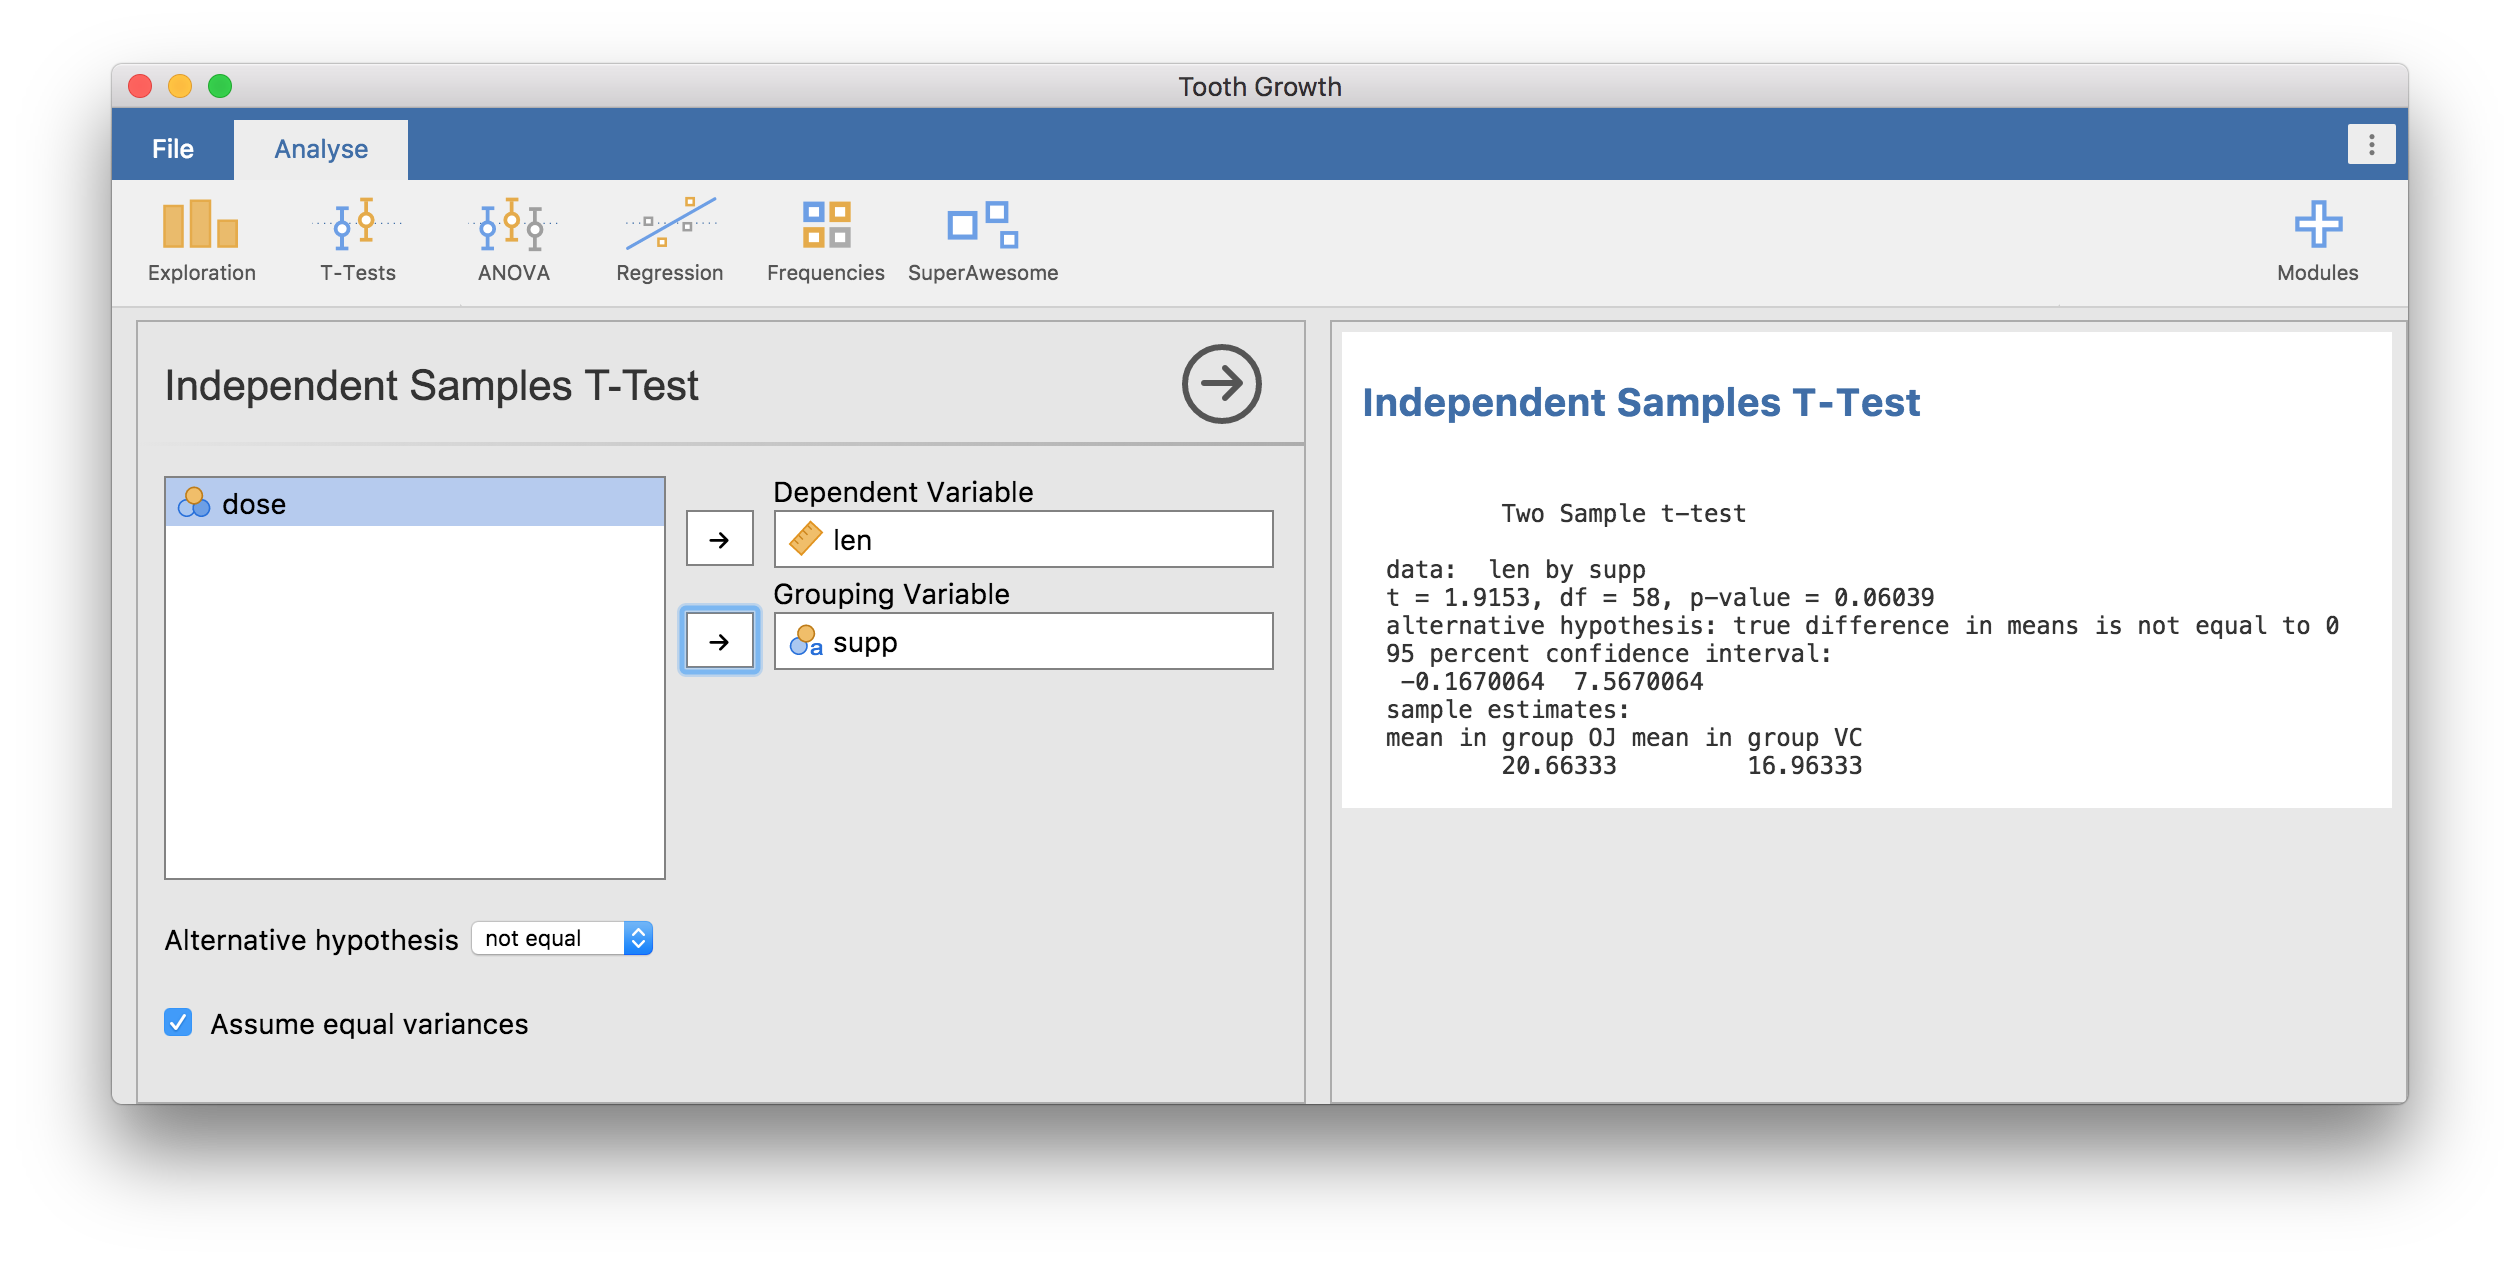Click the Independent Samples T-Test results heading
Screen dimensions: 2520x1264
1640,403
